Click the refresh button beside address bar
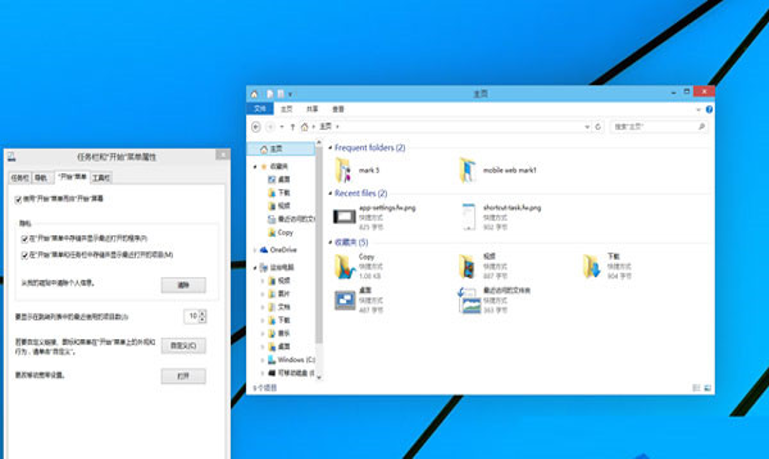Screen dimensions: 769x459 pyautogui.click(x=598, y=127)
